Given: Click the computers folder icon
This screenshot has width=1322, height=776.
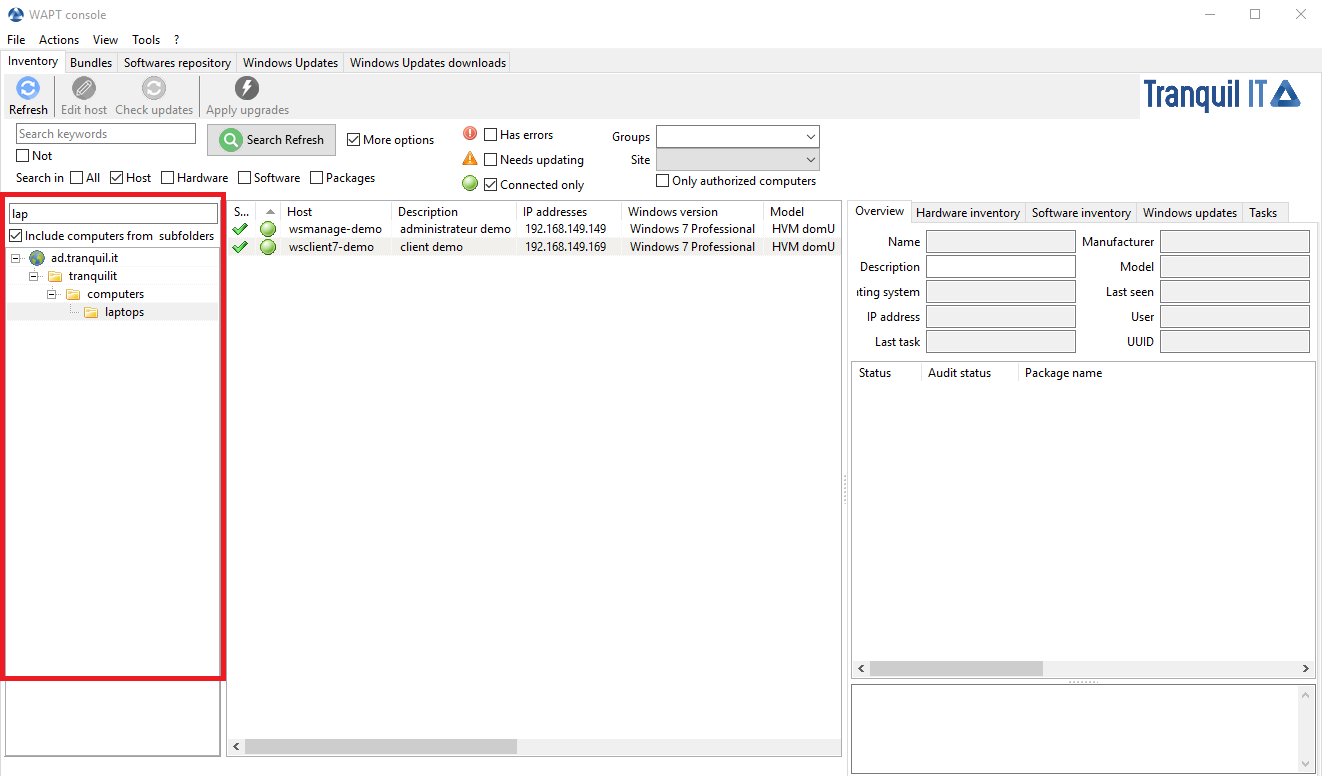Looking at the screenshot, I should [73, 294].
